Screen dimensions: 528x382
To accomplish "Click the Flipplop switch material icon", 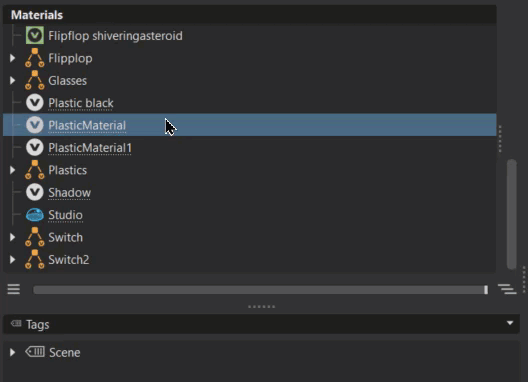I will coord(35,58).
